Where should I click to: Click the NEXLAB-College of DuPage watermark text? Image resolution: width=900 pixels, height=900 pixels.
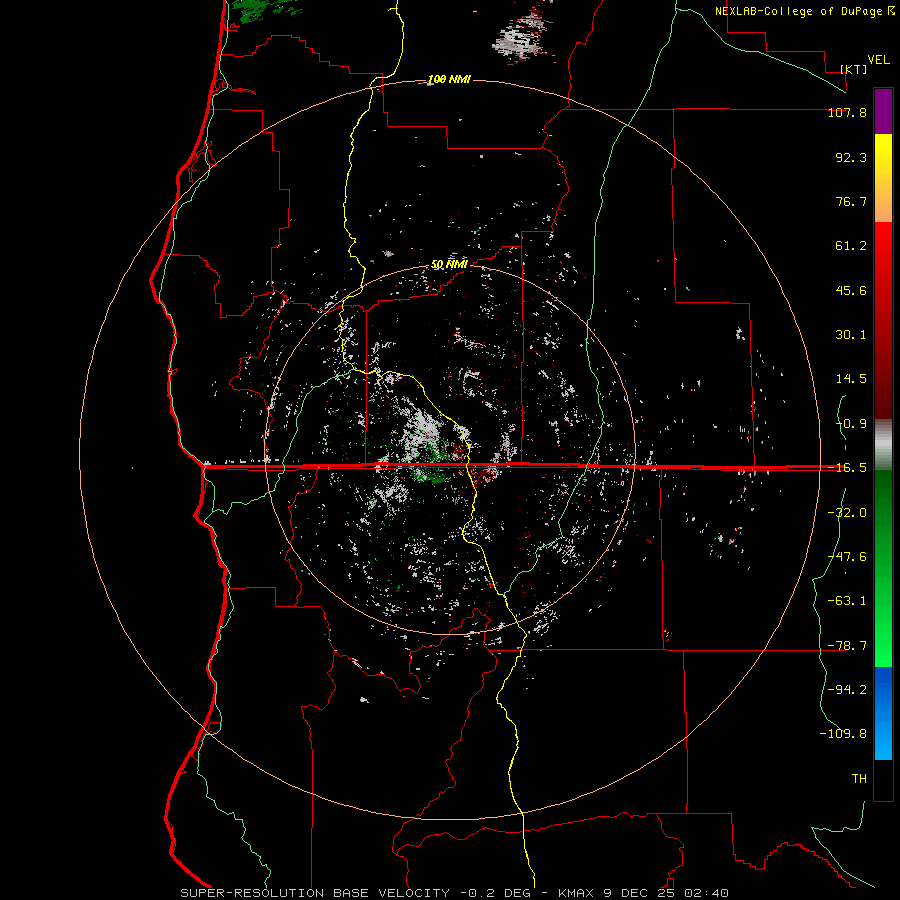[x=804, y=11]
